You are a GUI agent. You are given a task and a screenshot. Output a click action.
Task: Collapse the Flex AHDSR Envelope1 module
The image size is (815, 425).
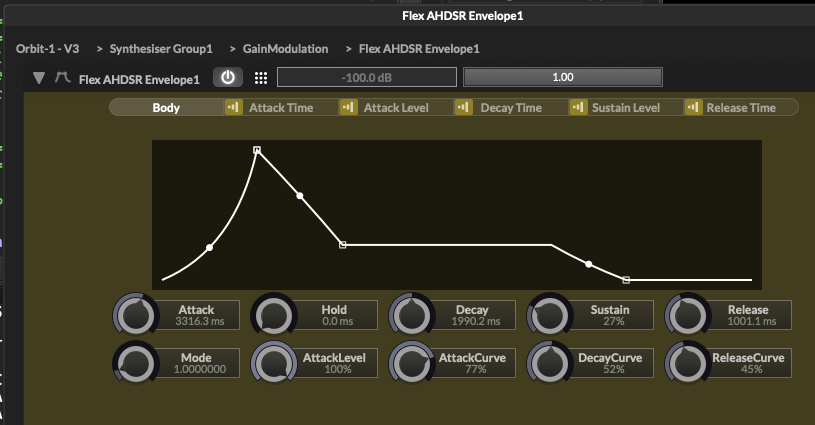39,78
